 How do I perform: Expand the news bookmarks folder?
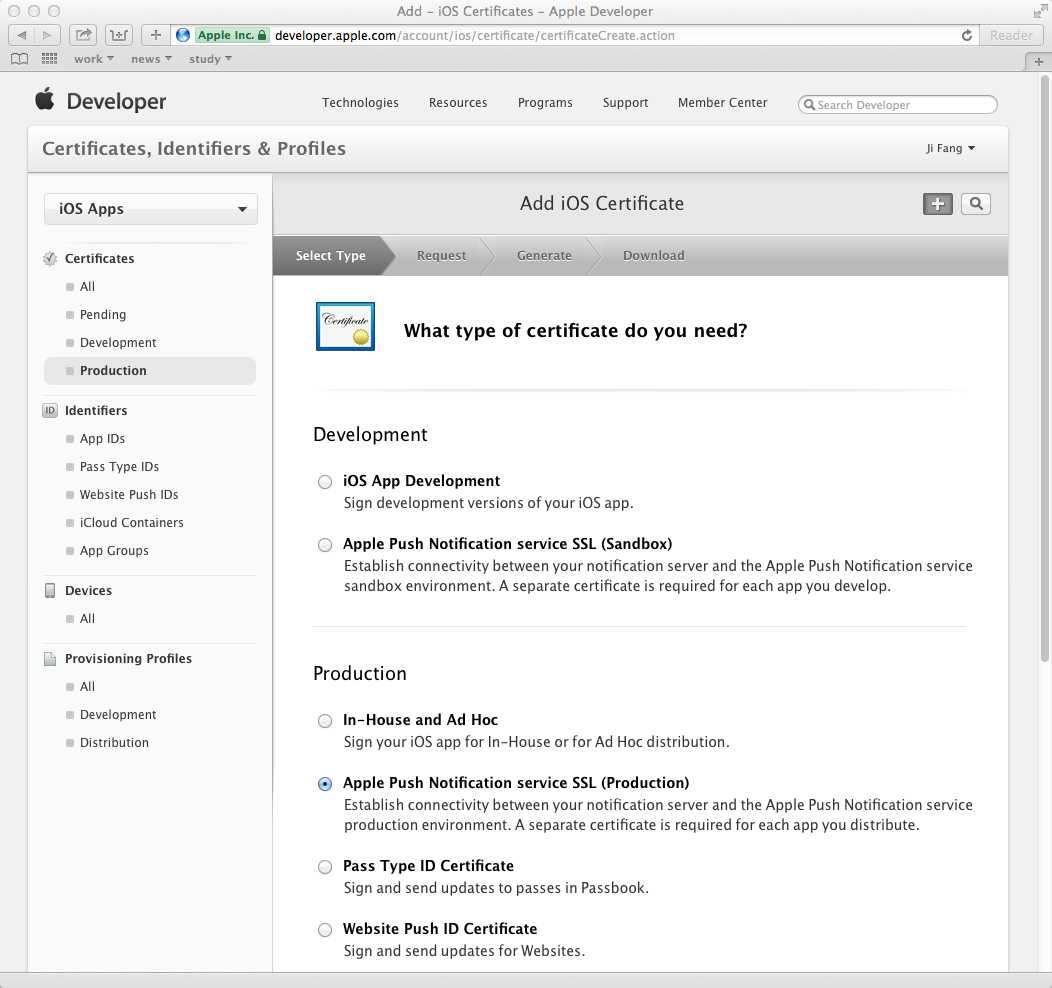[151, 59]
